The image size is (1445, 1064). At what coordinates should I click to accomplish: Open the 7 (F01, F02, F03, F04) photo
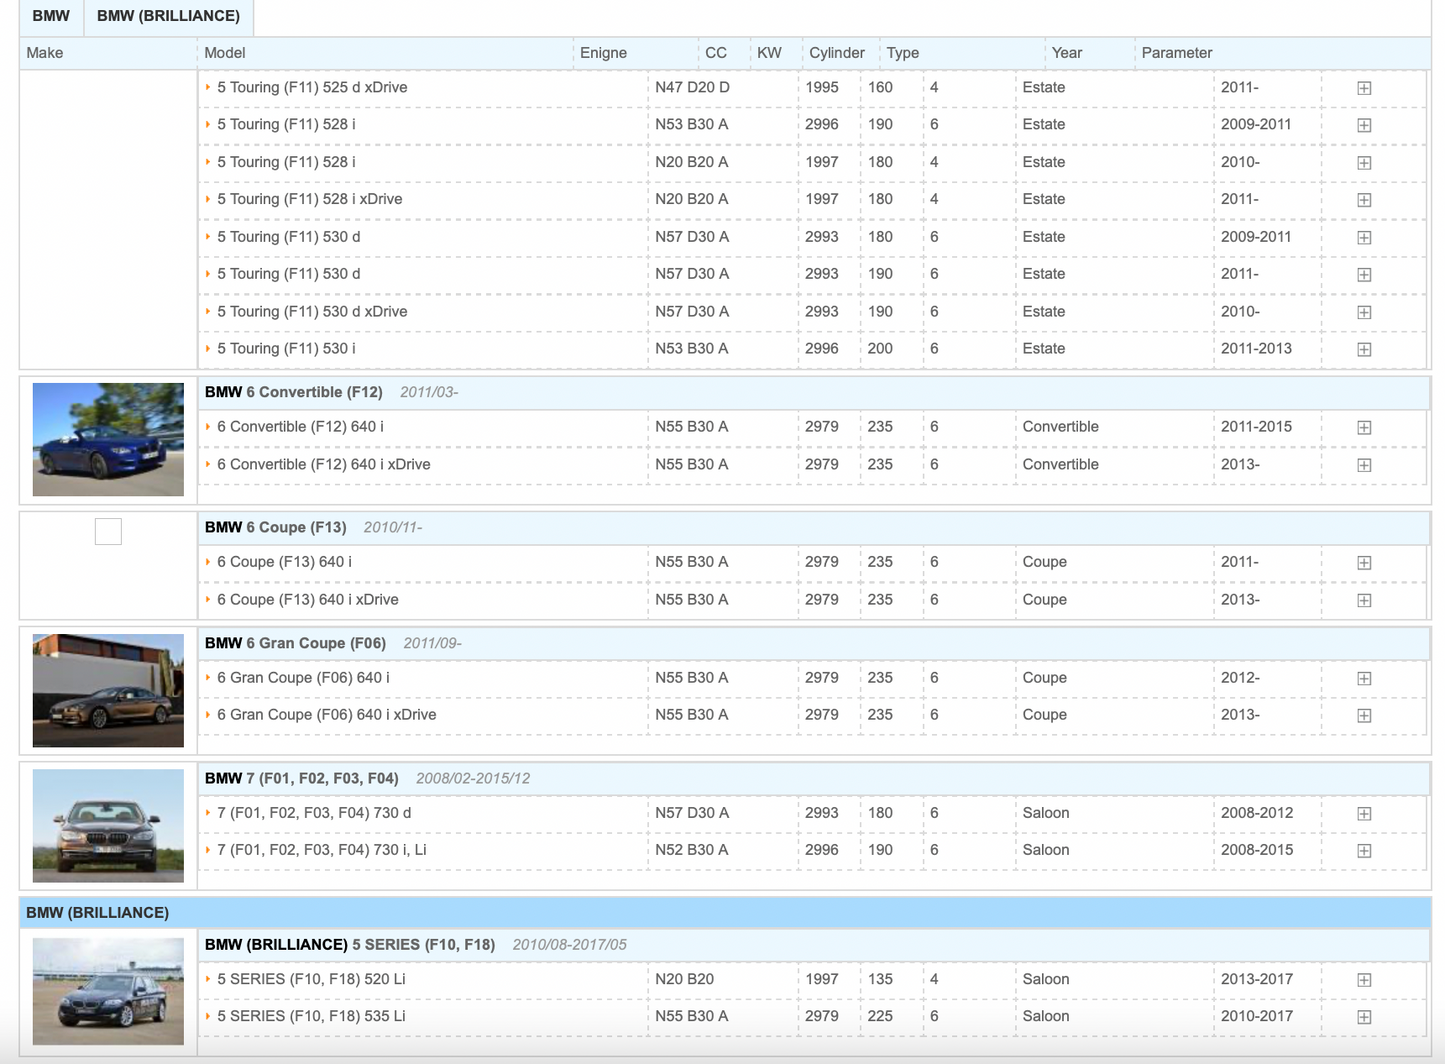click(x=108, y=825)
